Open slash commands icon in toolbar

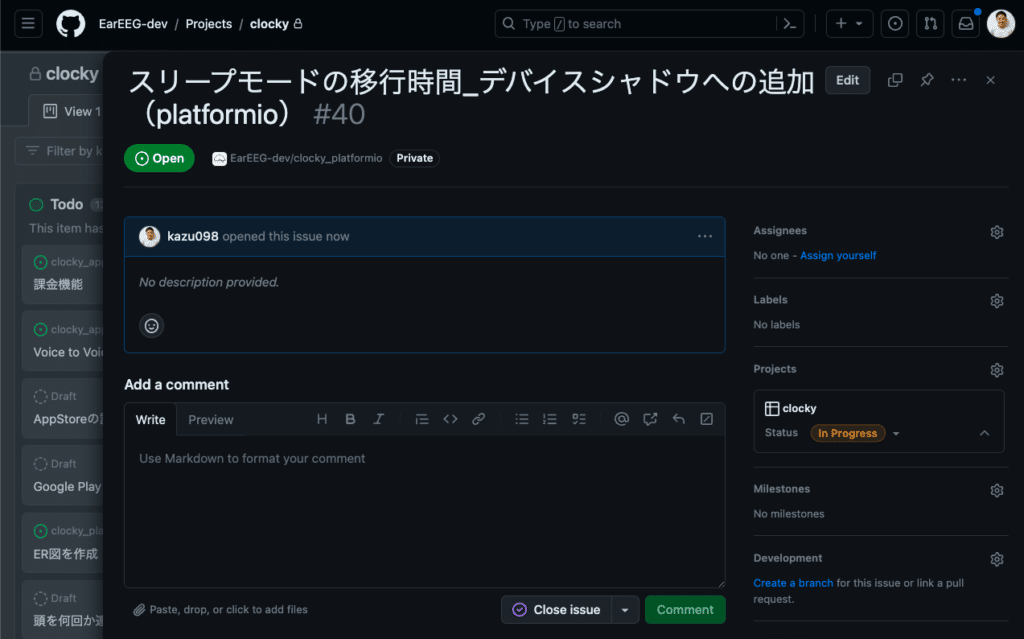pyautogui.click(x=707, y=419)
